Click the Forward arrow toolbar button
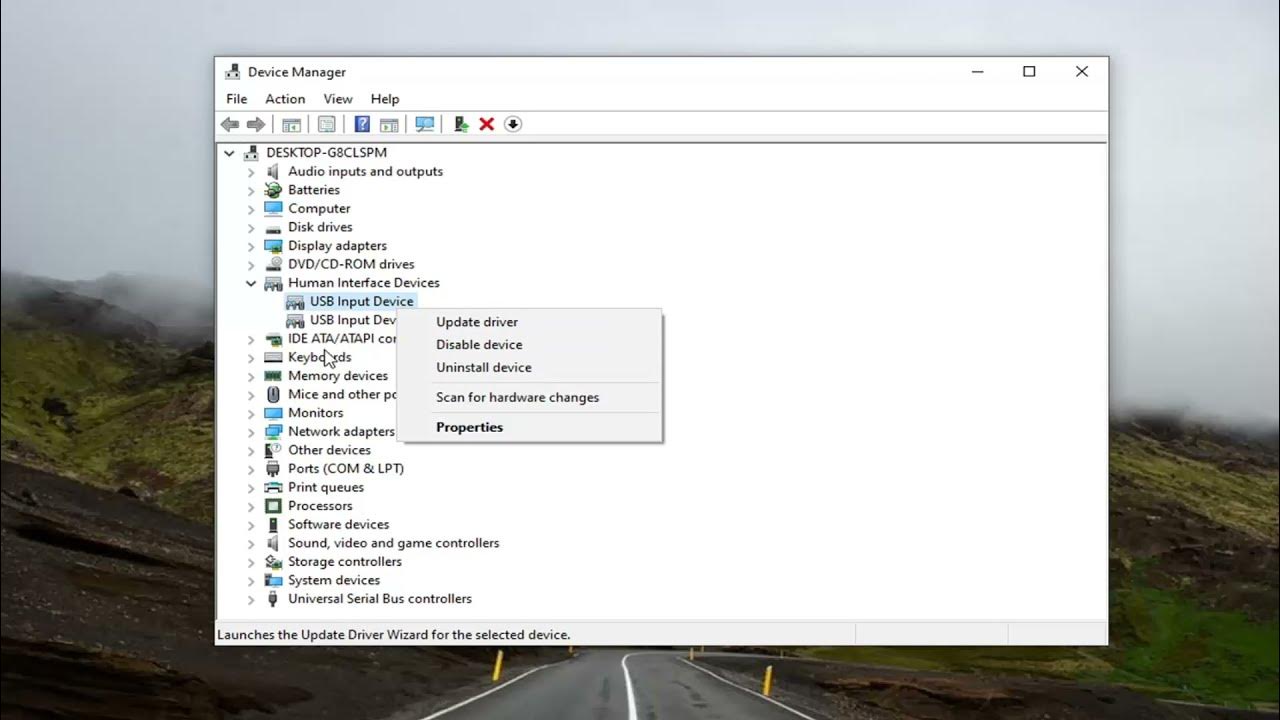This screenshot has width=1280, height=720. tap(256, 124)
